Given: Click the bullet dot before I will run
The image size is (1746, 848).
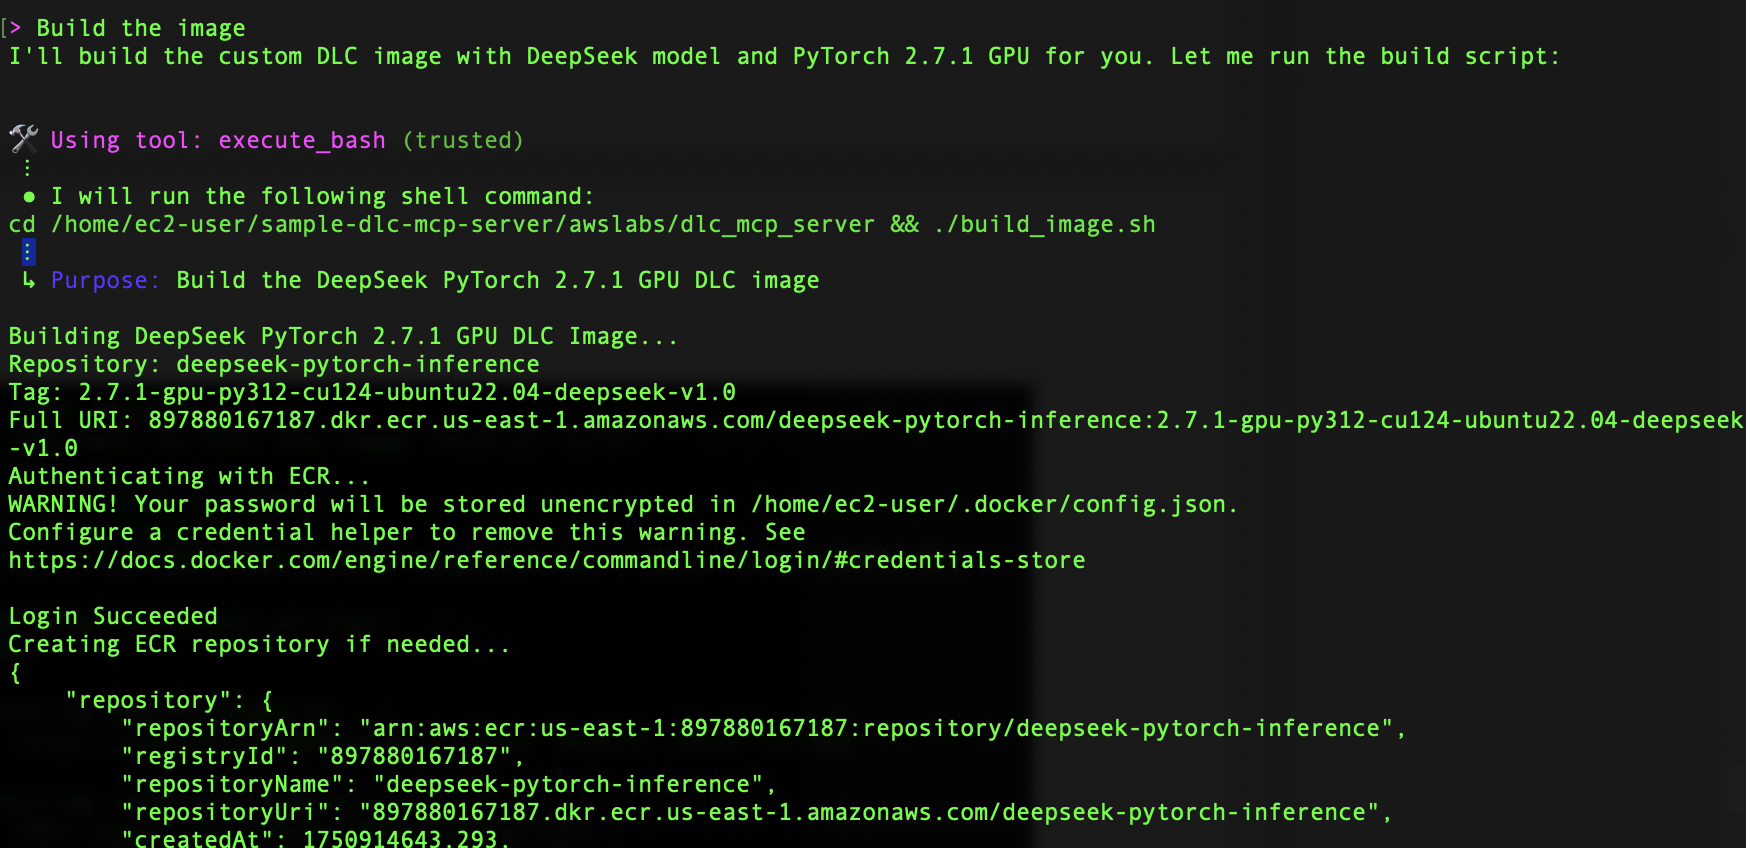Looking at the screenshot, I should pos(29,197).
